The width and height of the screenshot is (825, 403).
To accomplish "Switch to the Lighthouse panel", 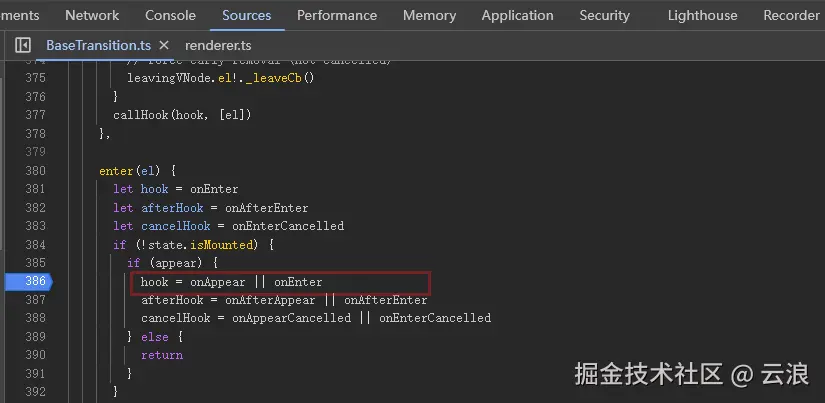I will point(702,15).
